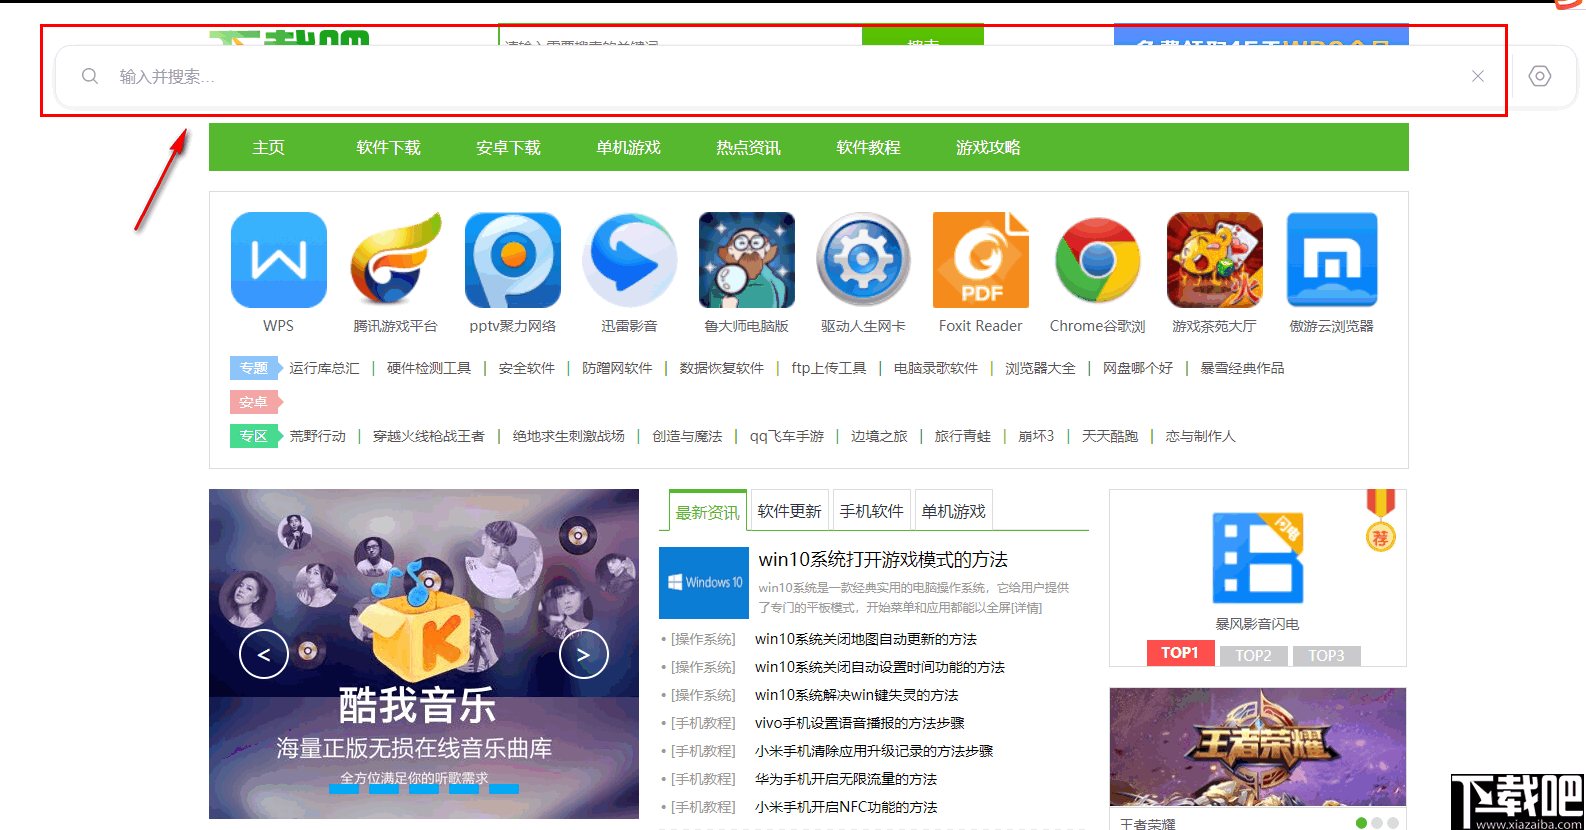
Task: Open the WPS app icon
Action: tap(279, 260)
